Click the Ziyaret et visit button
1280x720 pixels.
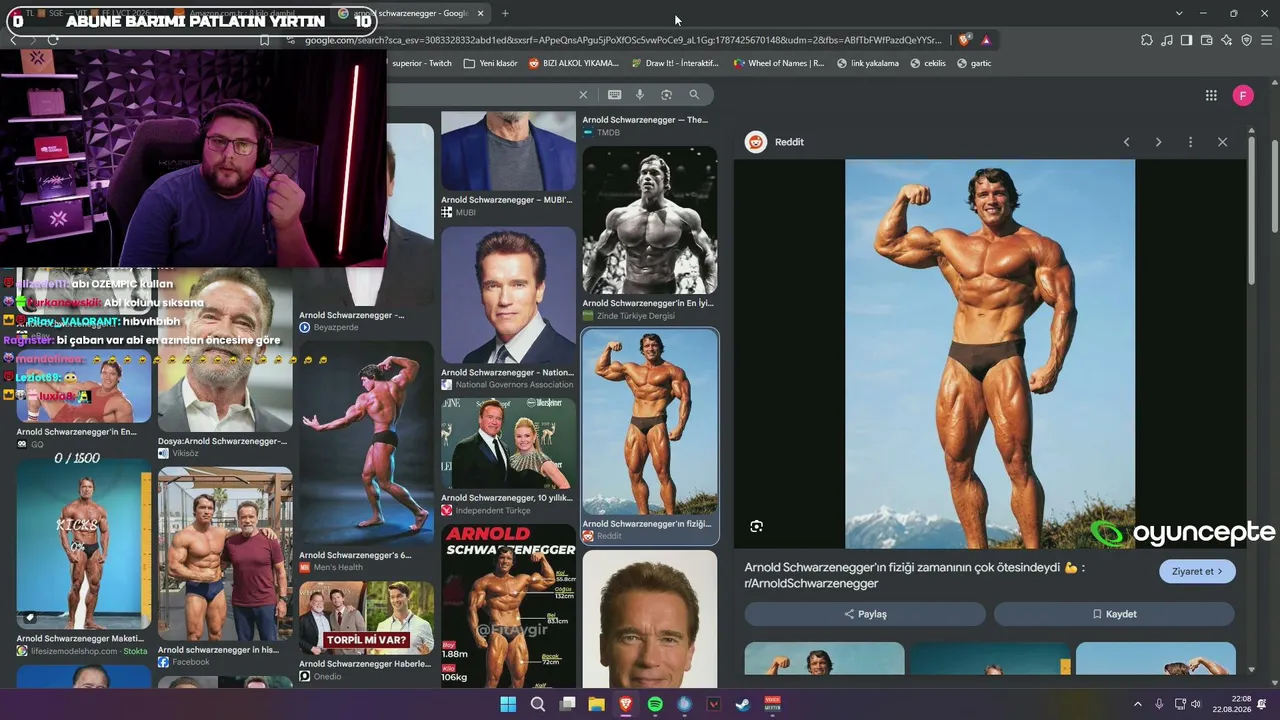[1197, 572]
